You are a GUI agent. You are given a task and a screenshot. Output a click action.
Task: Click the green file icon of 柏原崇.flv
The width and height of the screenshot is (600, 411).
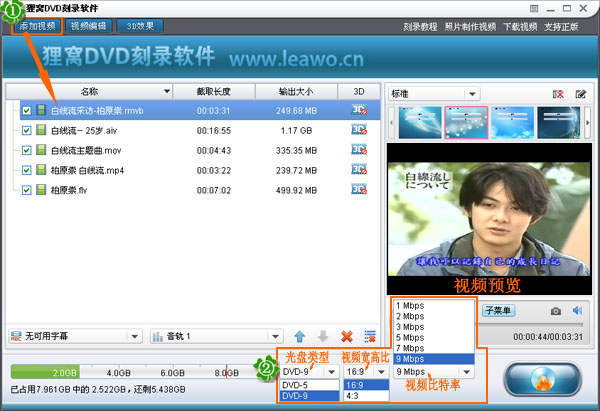click(41, 190)
